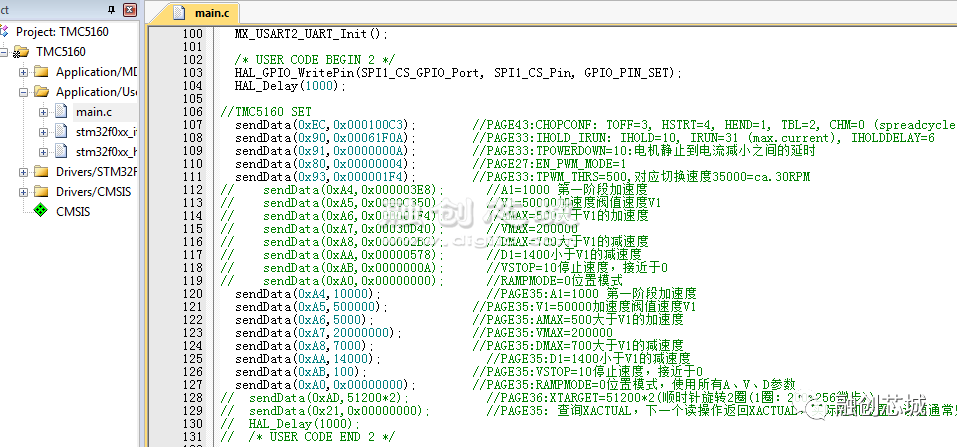This screenshot has height=447, width=957.
Task: Click the Drivers/CMSIS folder icon
Action: coord(41,191)
